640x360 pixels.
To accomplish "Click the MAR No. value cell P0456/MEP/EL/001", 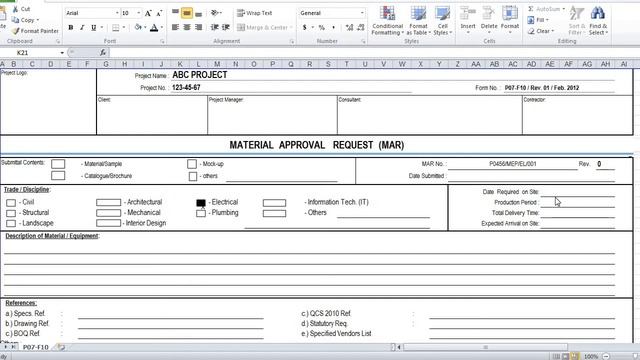I will point(513,164).
